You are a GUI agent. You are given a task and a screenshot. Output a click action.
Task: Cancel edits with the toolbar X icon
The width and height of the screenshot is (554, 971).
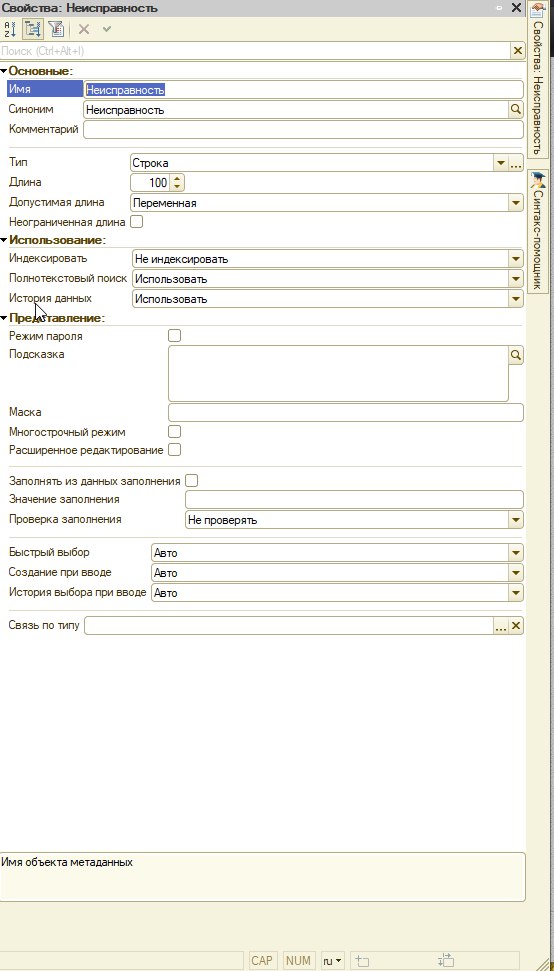(x=84, y=28)
